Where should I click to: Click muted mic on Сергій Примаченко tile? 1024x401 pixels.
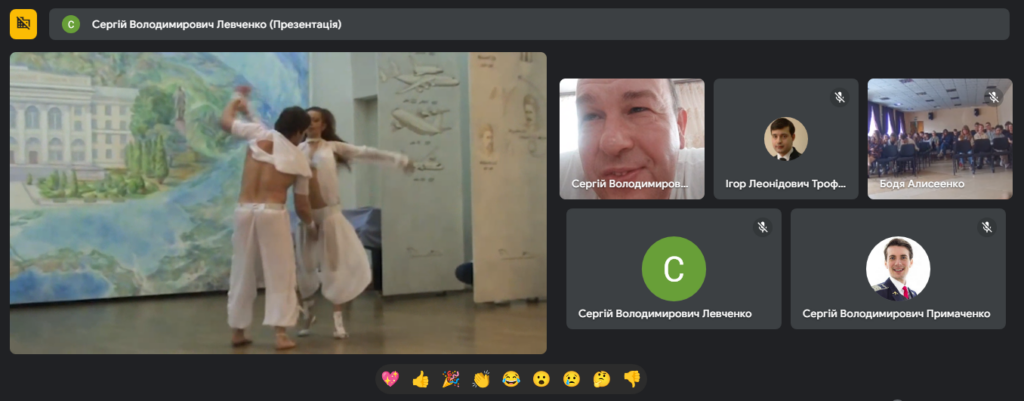986,227
